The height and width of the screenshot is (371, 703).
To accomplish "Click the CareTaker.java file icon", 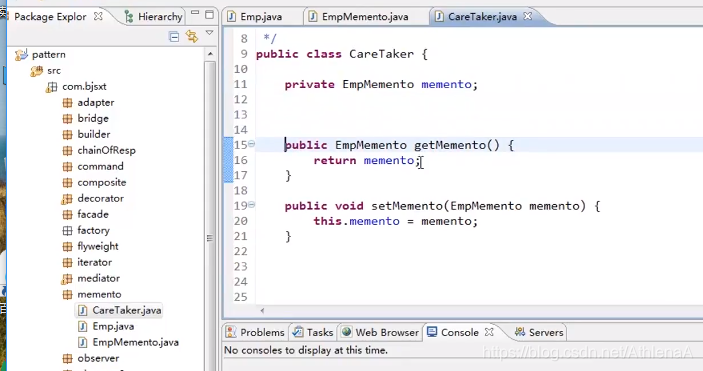I will (82, 310).
